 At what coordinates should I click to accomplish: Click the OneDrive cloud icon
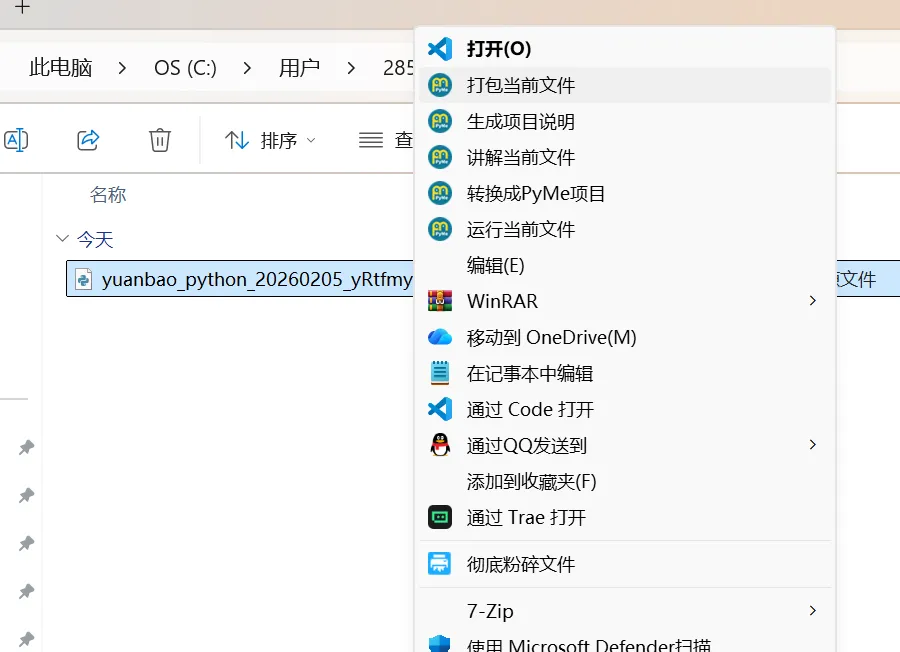tap(440, 337)
